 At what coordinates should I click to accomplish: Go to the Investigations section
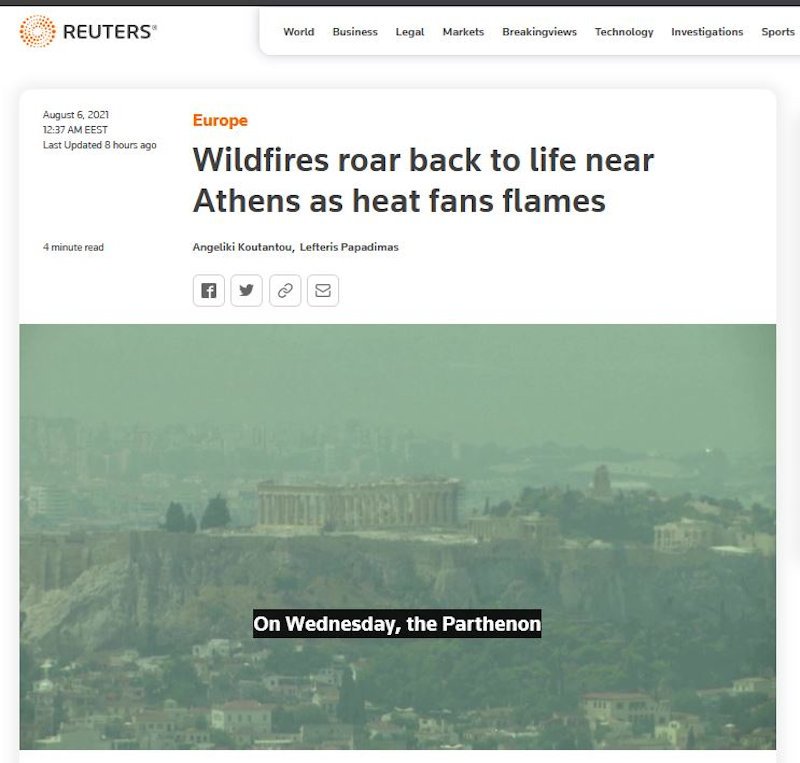tap(707, 32)
